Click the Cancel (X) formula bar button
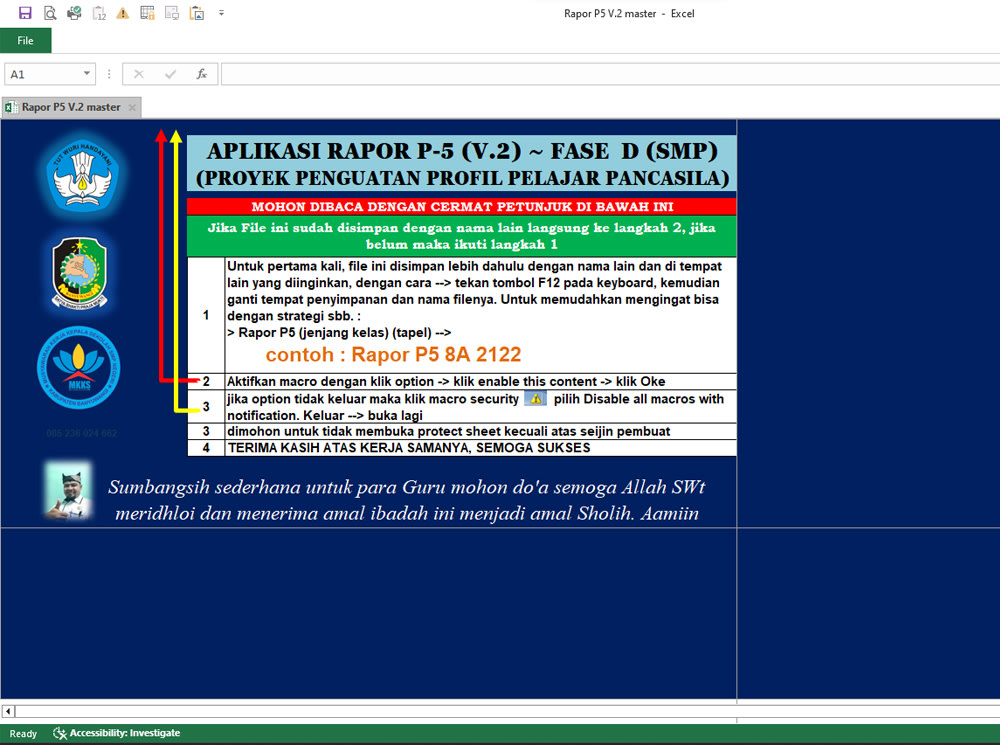 (x=138, y=75)
